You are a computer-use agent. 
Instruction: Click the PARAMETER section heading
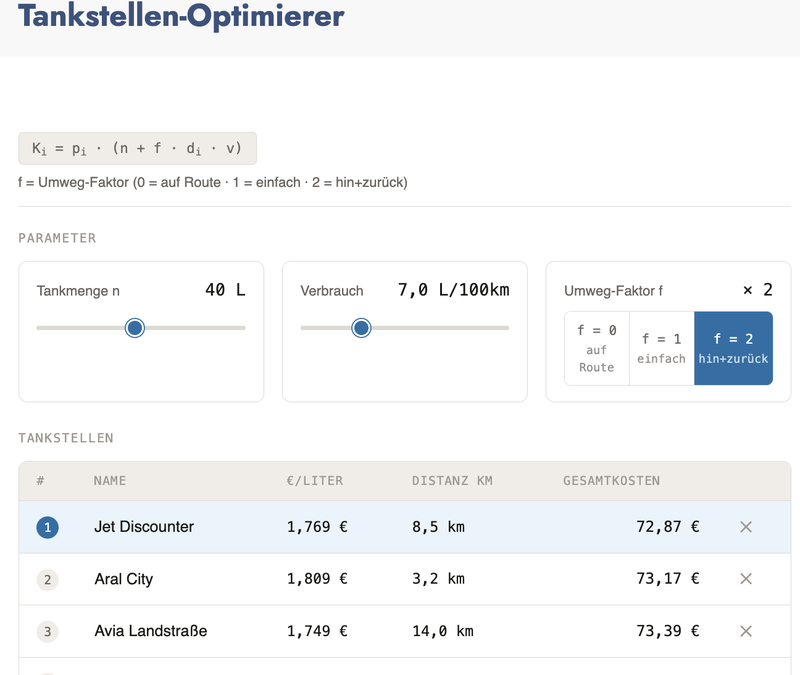[x=57, y=238]
